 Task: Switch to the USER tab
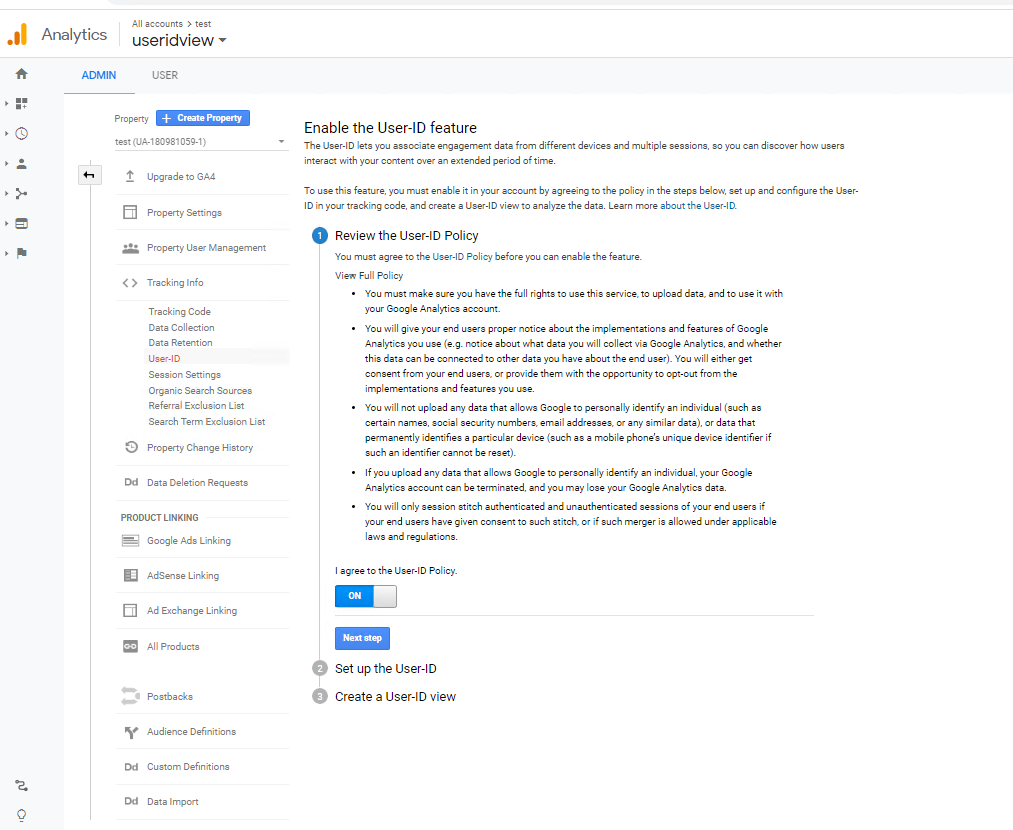tap(165, 75)
